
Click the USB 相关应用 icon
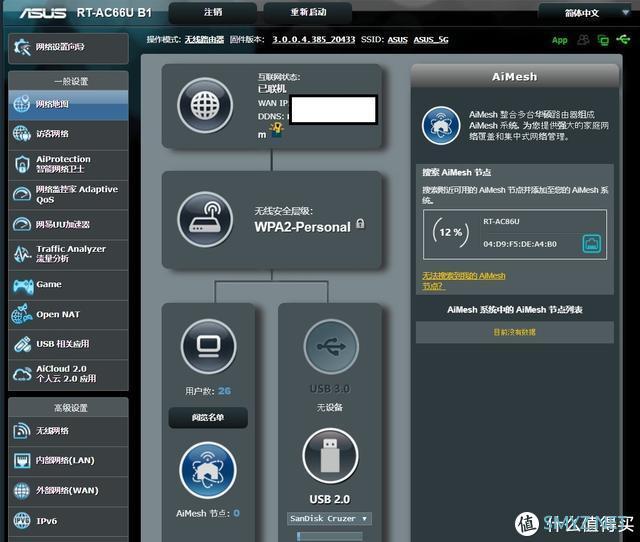pyautogui.click(x=22, y=344)
